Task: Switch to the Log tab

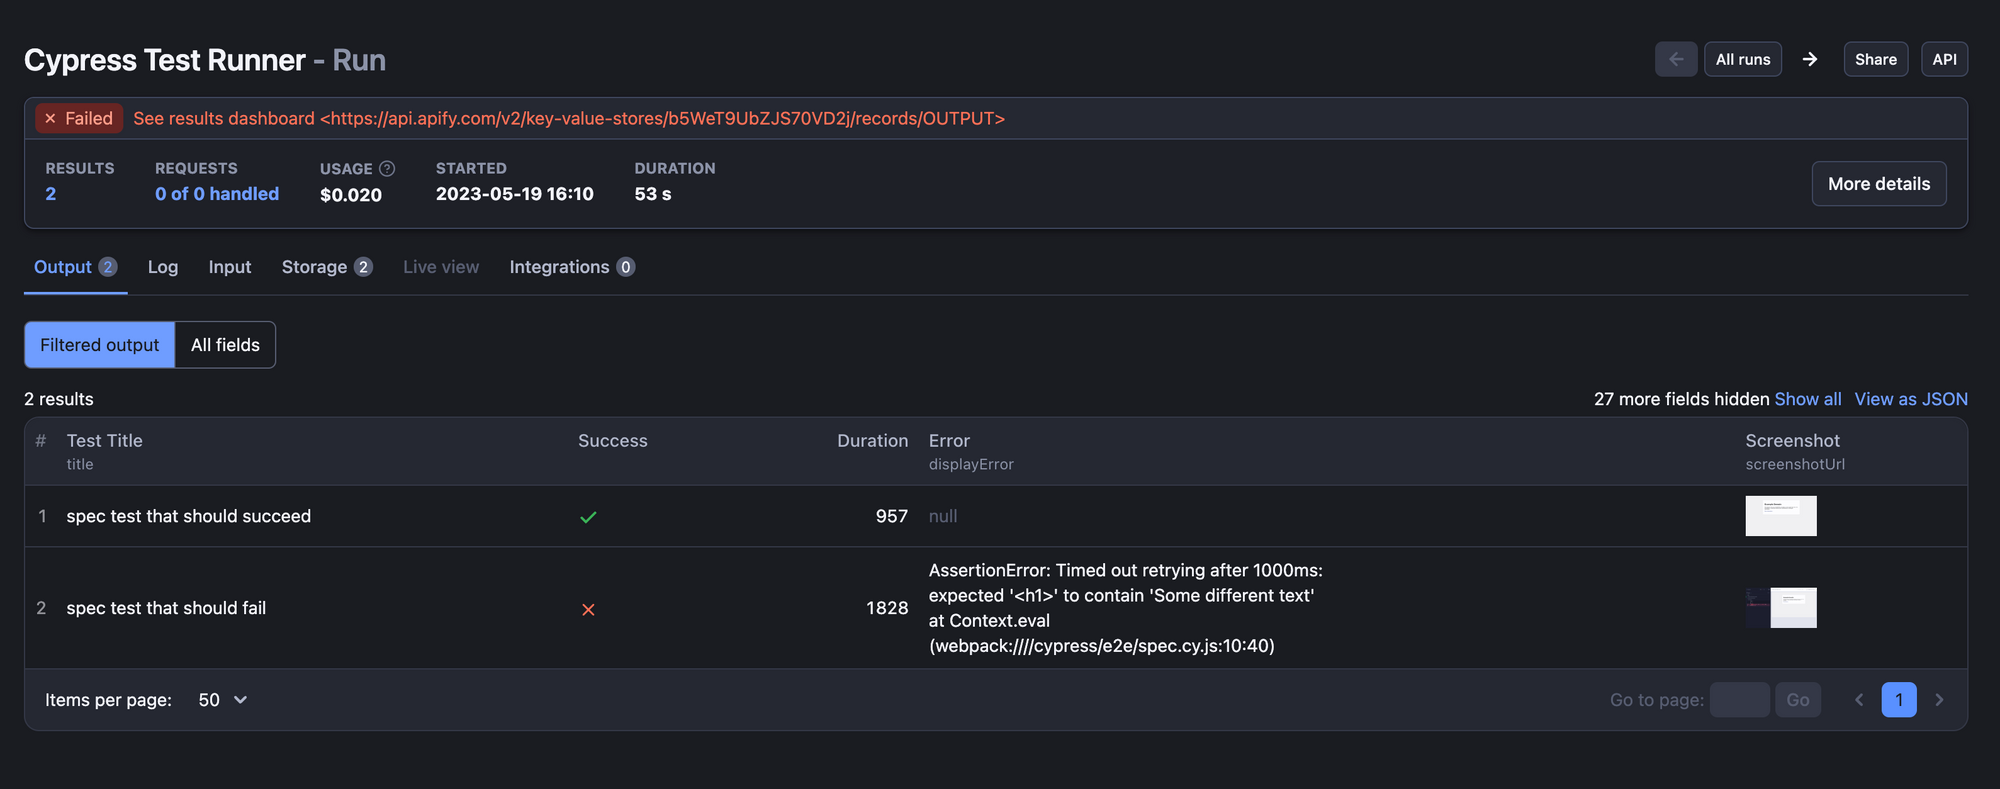Action: tap(163, 267)
